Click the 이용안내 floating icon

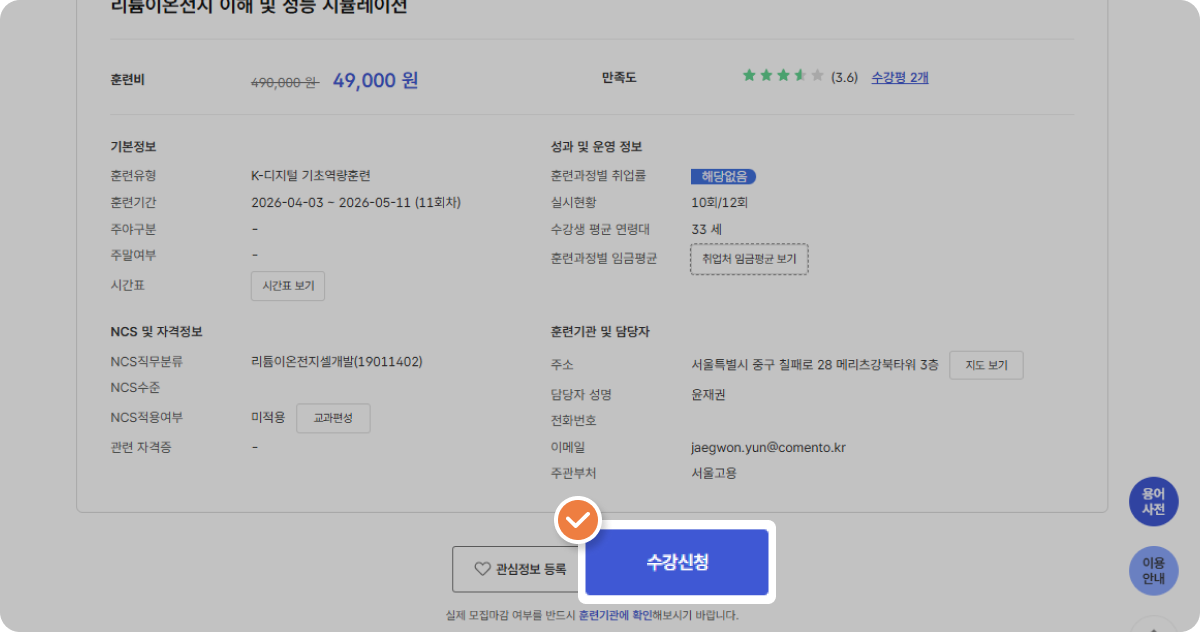tap(1153, 570)
